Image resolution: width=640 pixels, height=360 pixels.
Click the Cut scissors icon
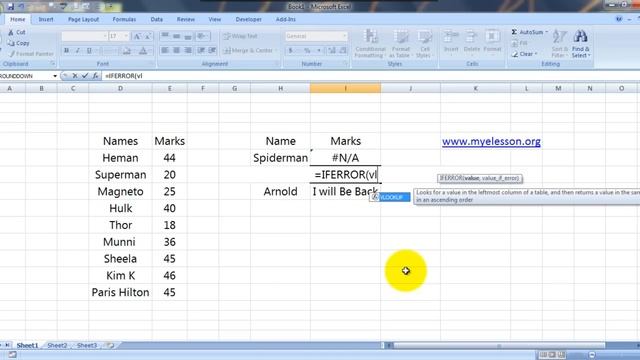pos(11,32)
